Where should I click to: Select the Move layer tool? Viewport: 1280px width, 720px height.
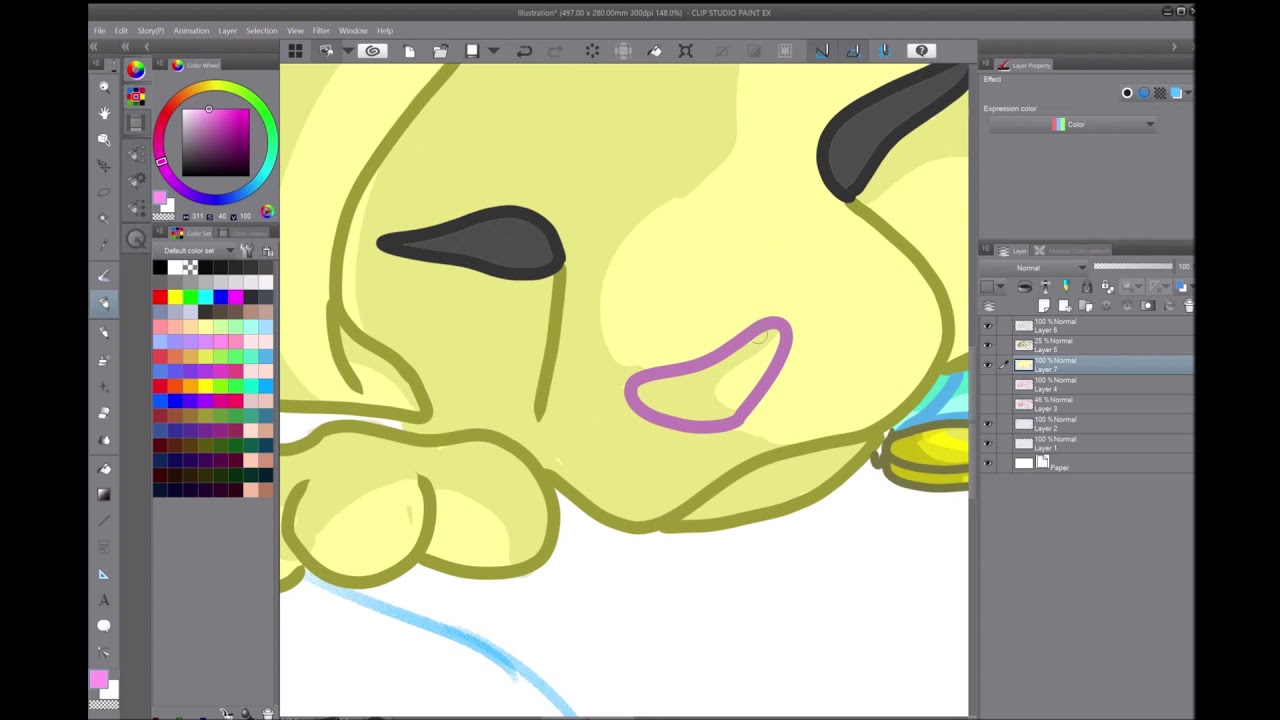[104, 165]
